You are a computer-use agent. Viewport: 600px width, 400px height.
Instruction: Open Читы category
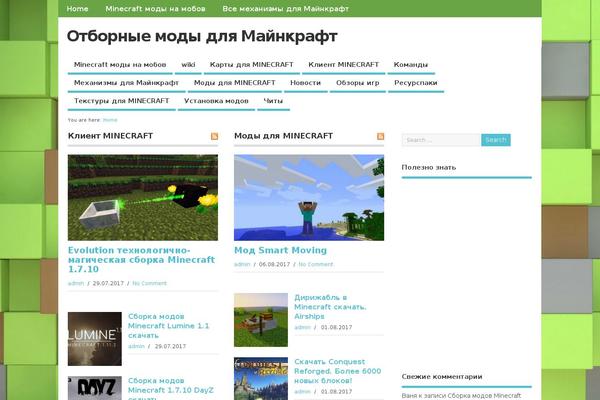point(273,101)
